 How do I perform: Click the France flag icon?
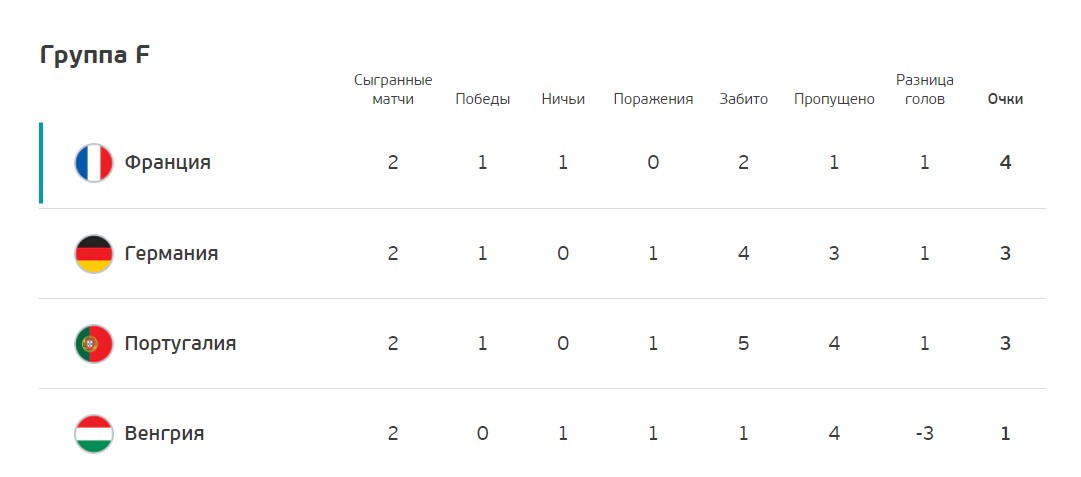coord(94,163)
